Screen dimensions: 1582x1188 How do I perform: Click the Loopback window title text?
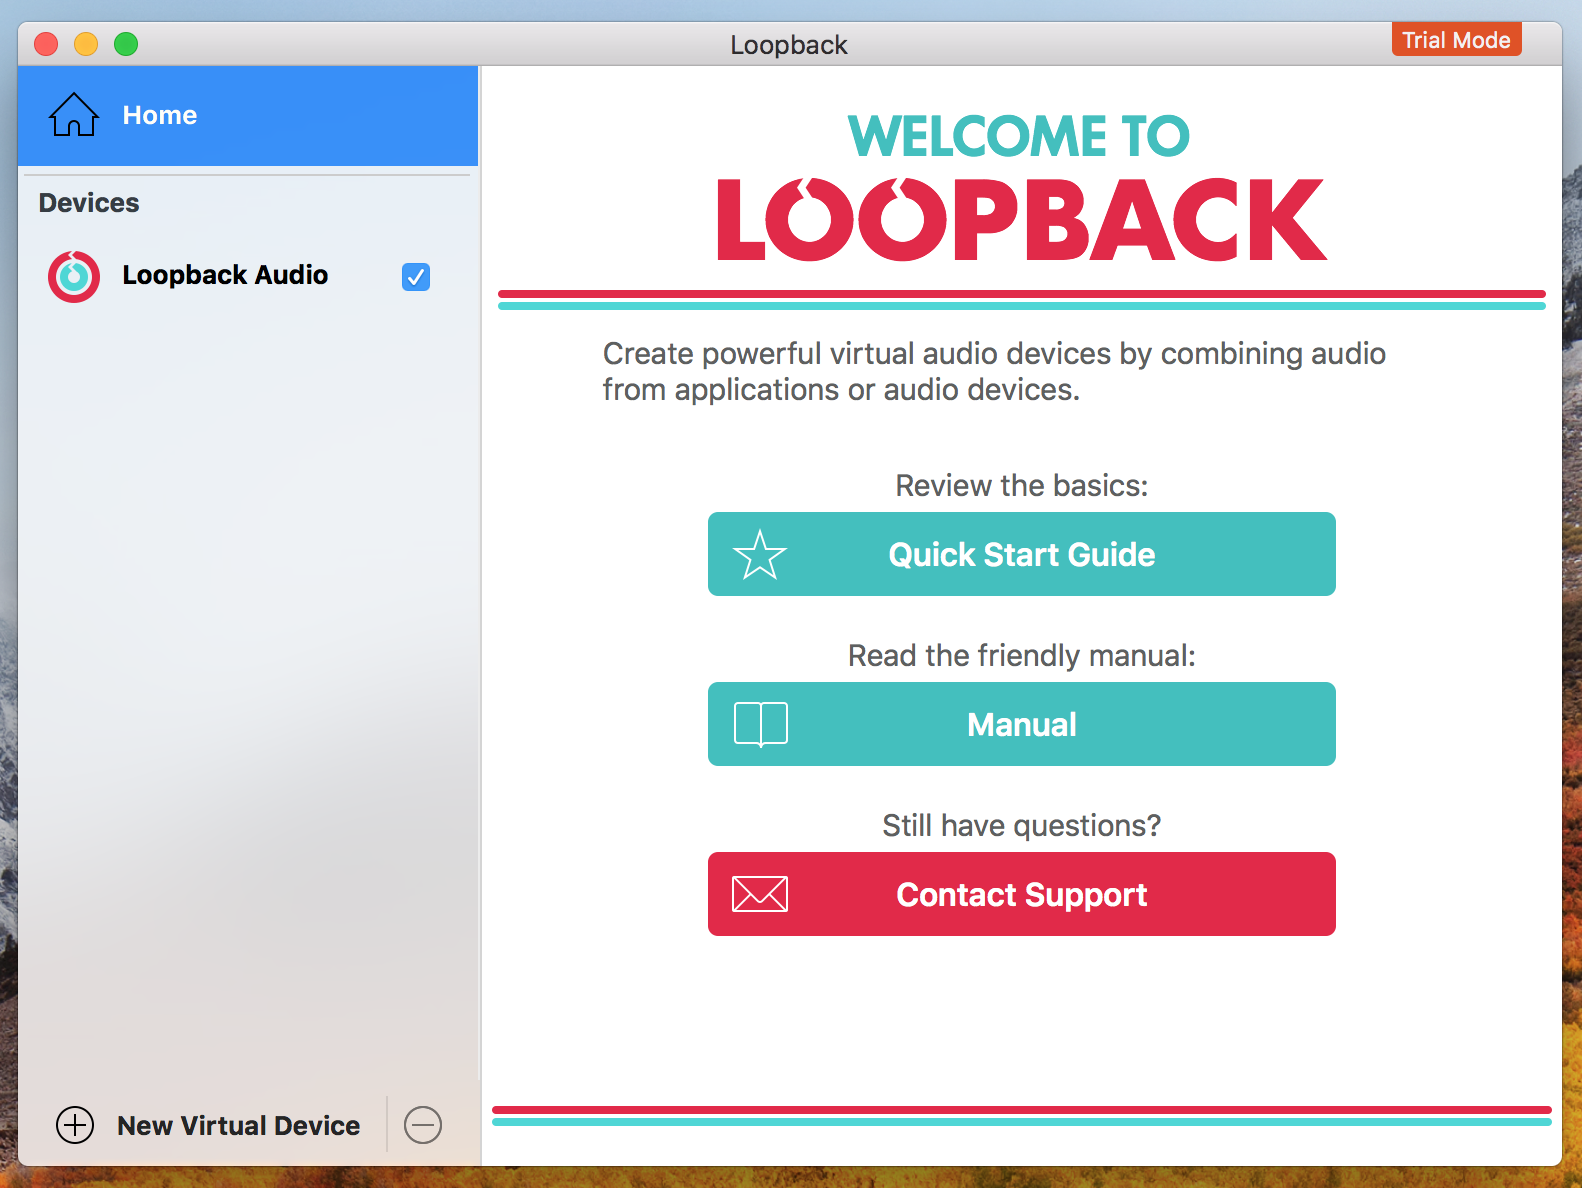[x=789, y=45]
